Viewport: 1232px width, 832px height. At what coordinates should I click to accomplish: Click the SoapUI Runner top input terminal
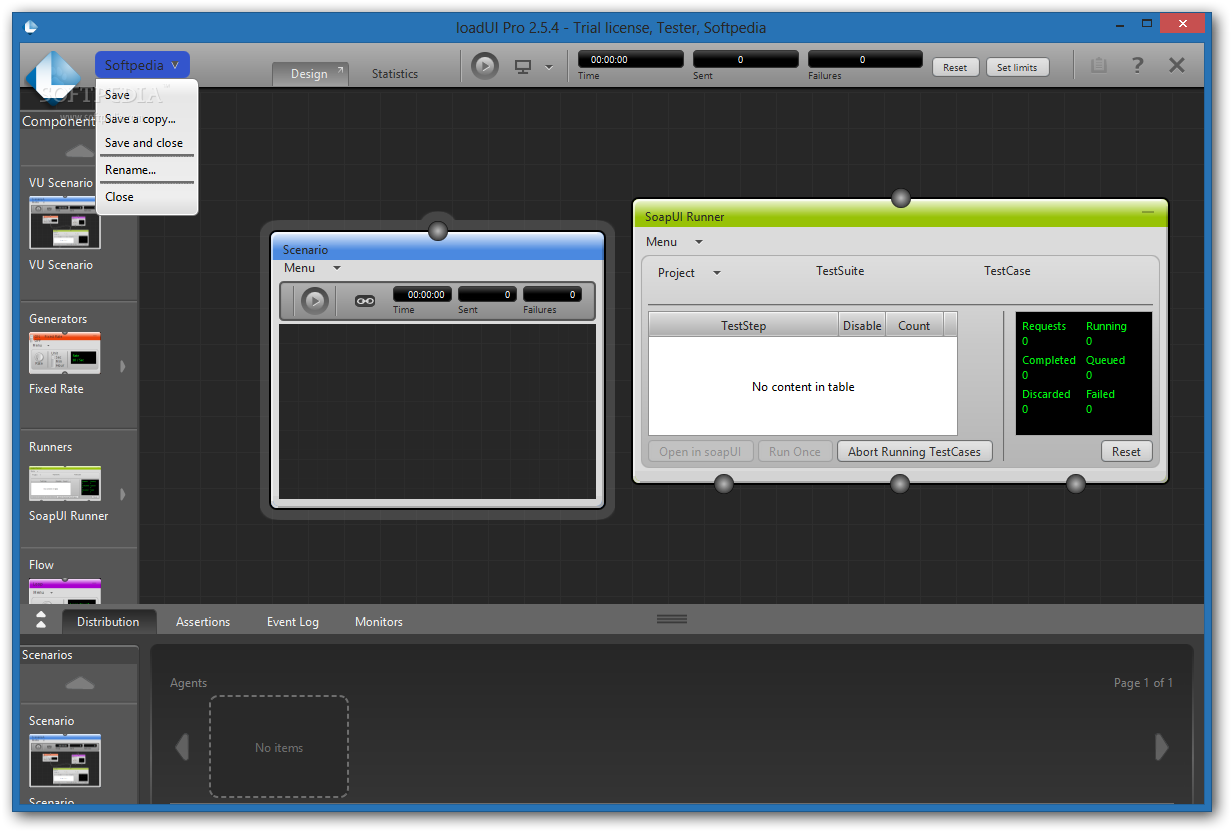click(x=901, y=198)
